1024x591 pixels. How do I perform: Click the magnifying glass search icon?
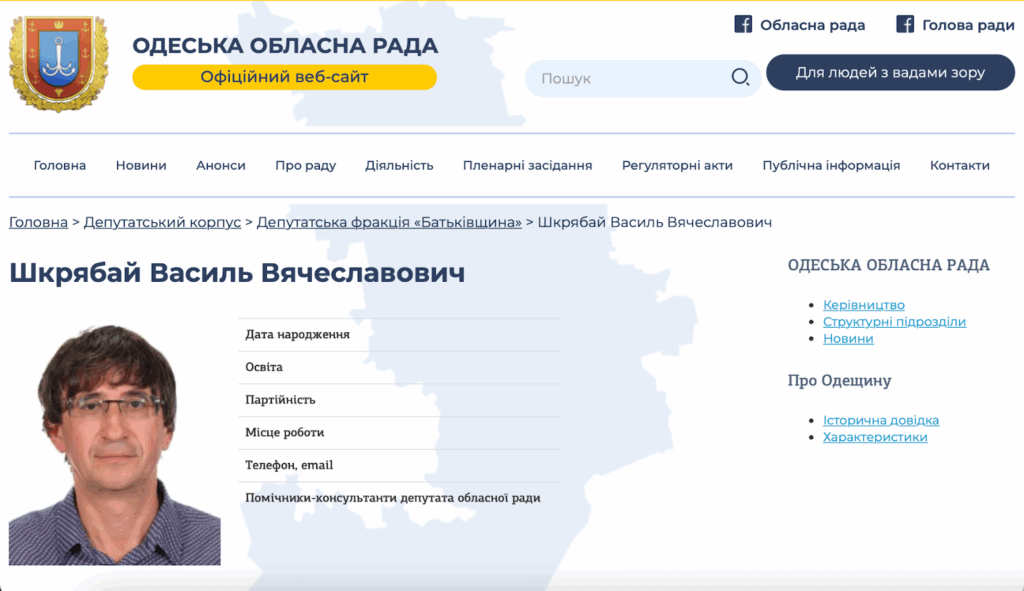point(740,78)
